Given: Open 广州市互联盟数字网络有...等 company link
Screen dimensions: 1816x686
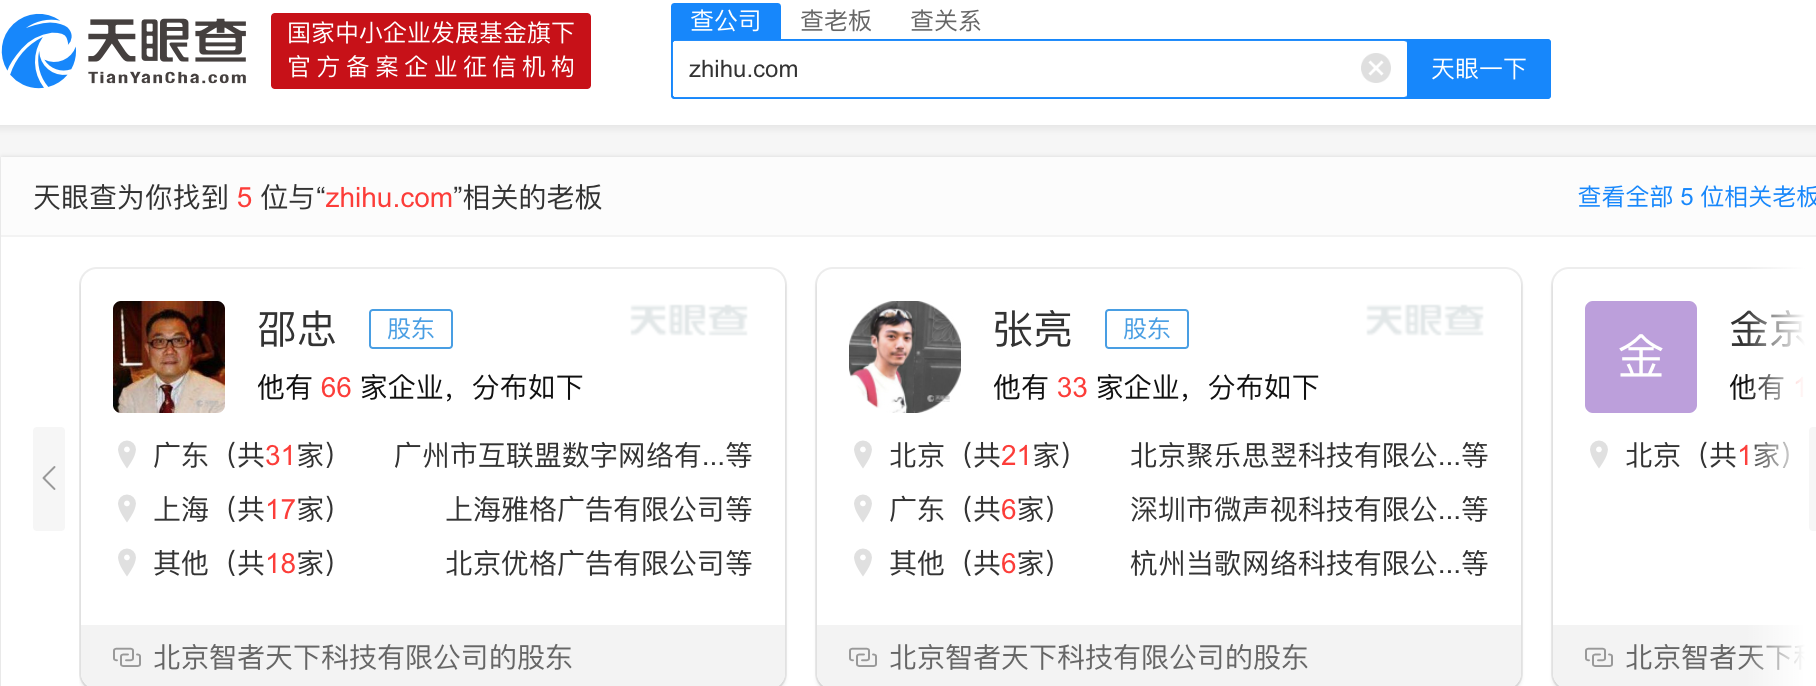Looking at the screenshot, I should tap(573, 456).
